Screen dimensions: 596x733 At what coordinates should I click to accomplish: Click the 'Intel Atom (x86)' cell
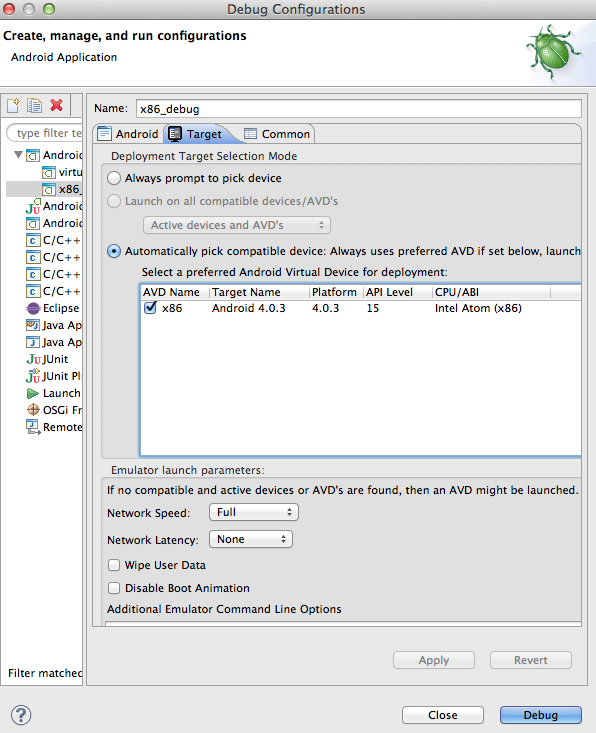[x=478, y=309]
